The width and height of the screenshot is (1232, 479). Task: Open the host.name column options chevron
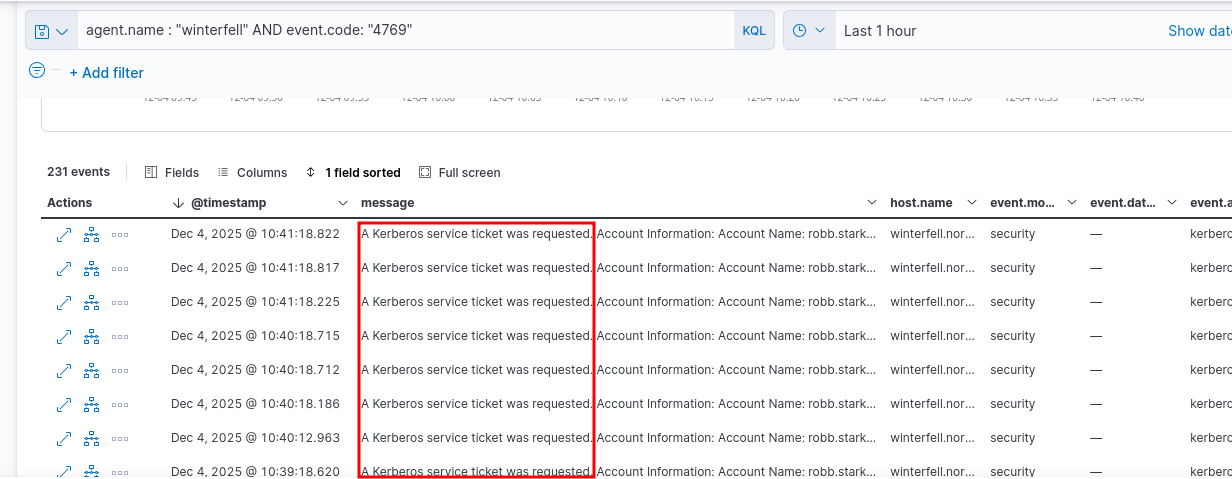[971, 203]
